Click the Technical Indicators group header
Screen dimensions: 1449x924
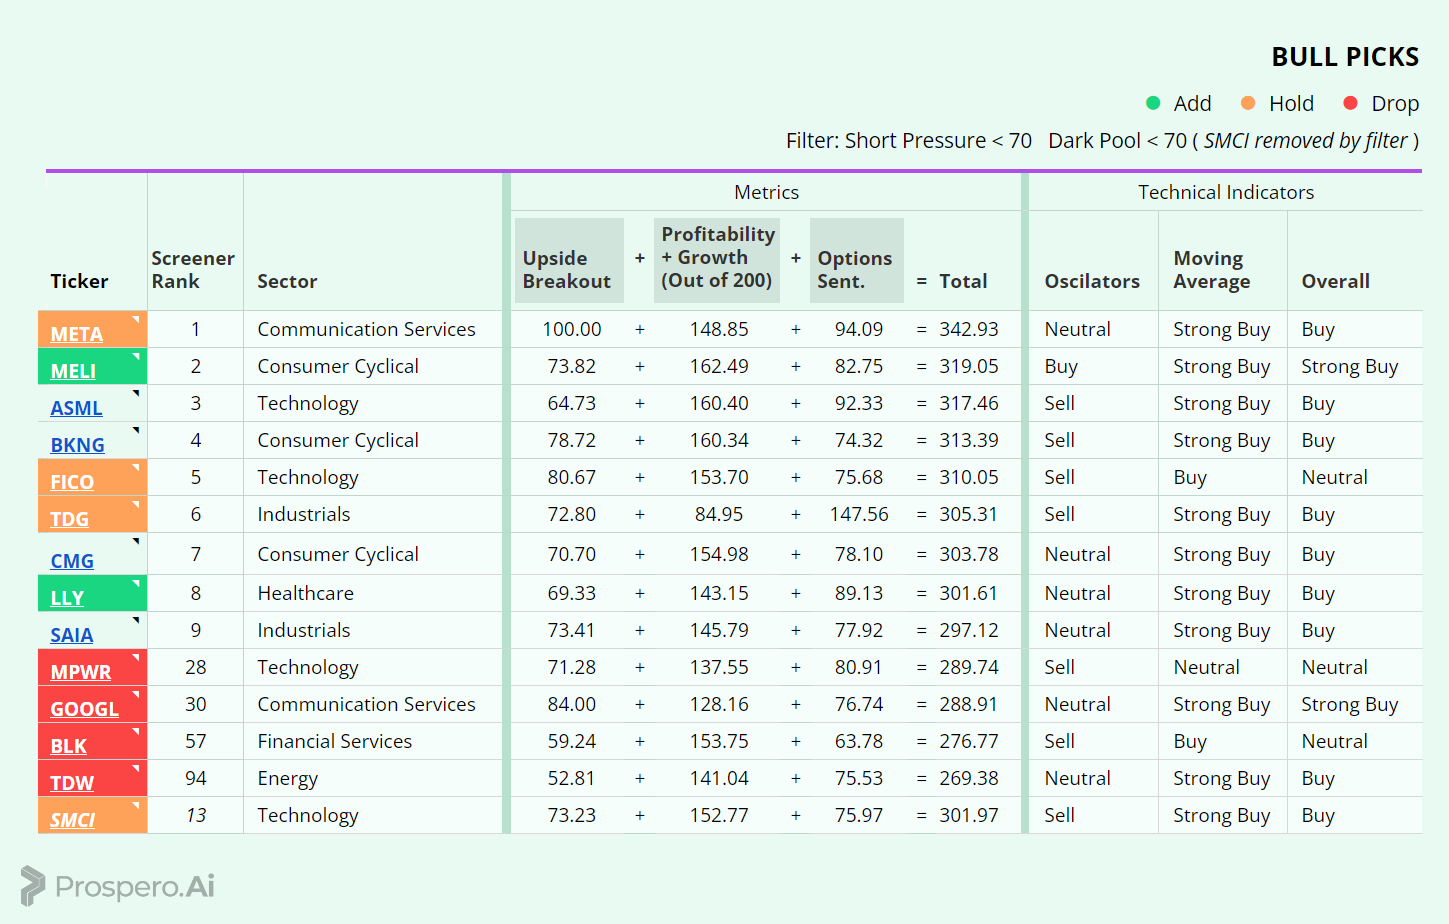(1226, 192)
